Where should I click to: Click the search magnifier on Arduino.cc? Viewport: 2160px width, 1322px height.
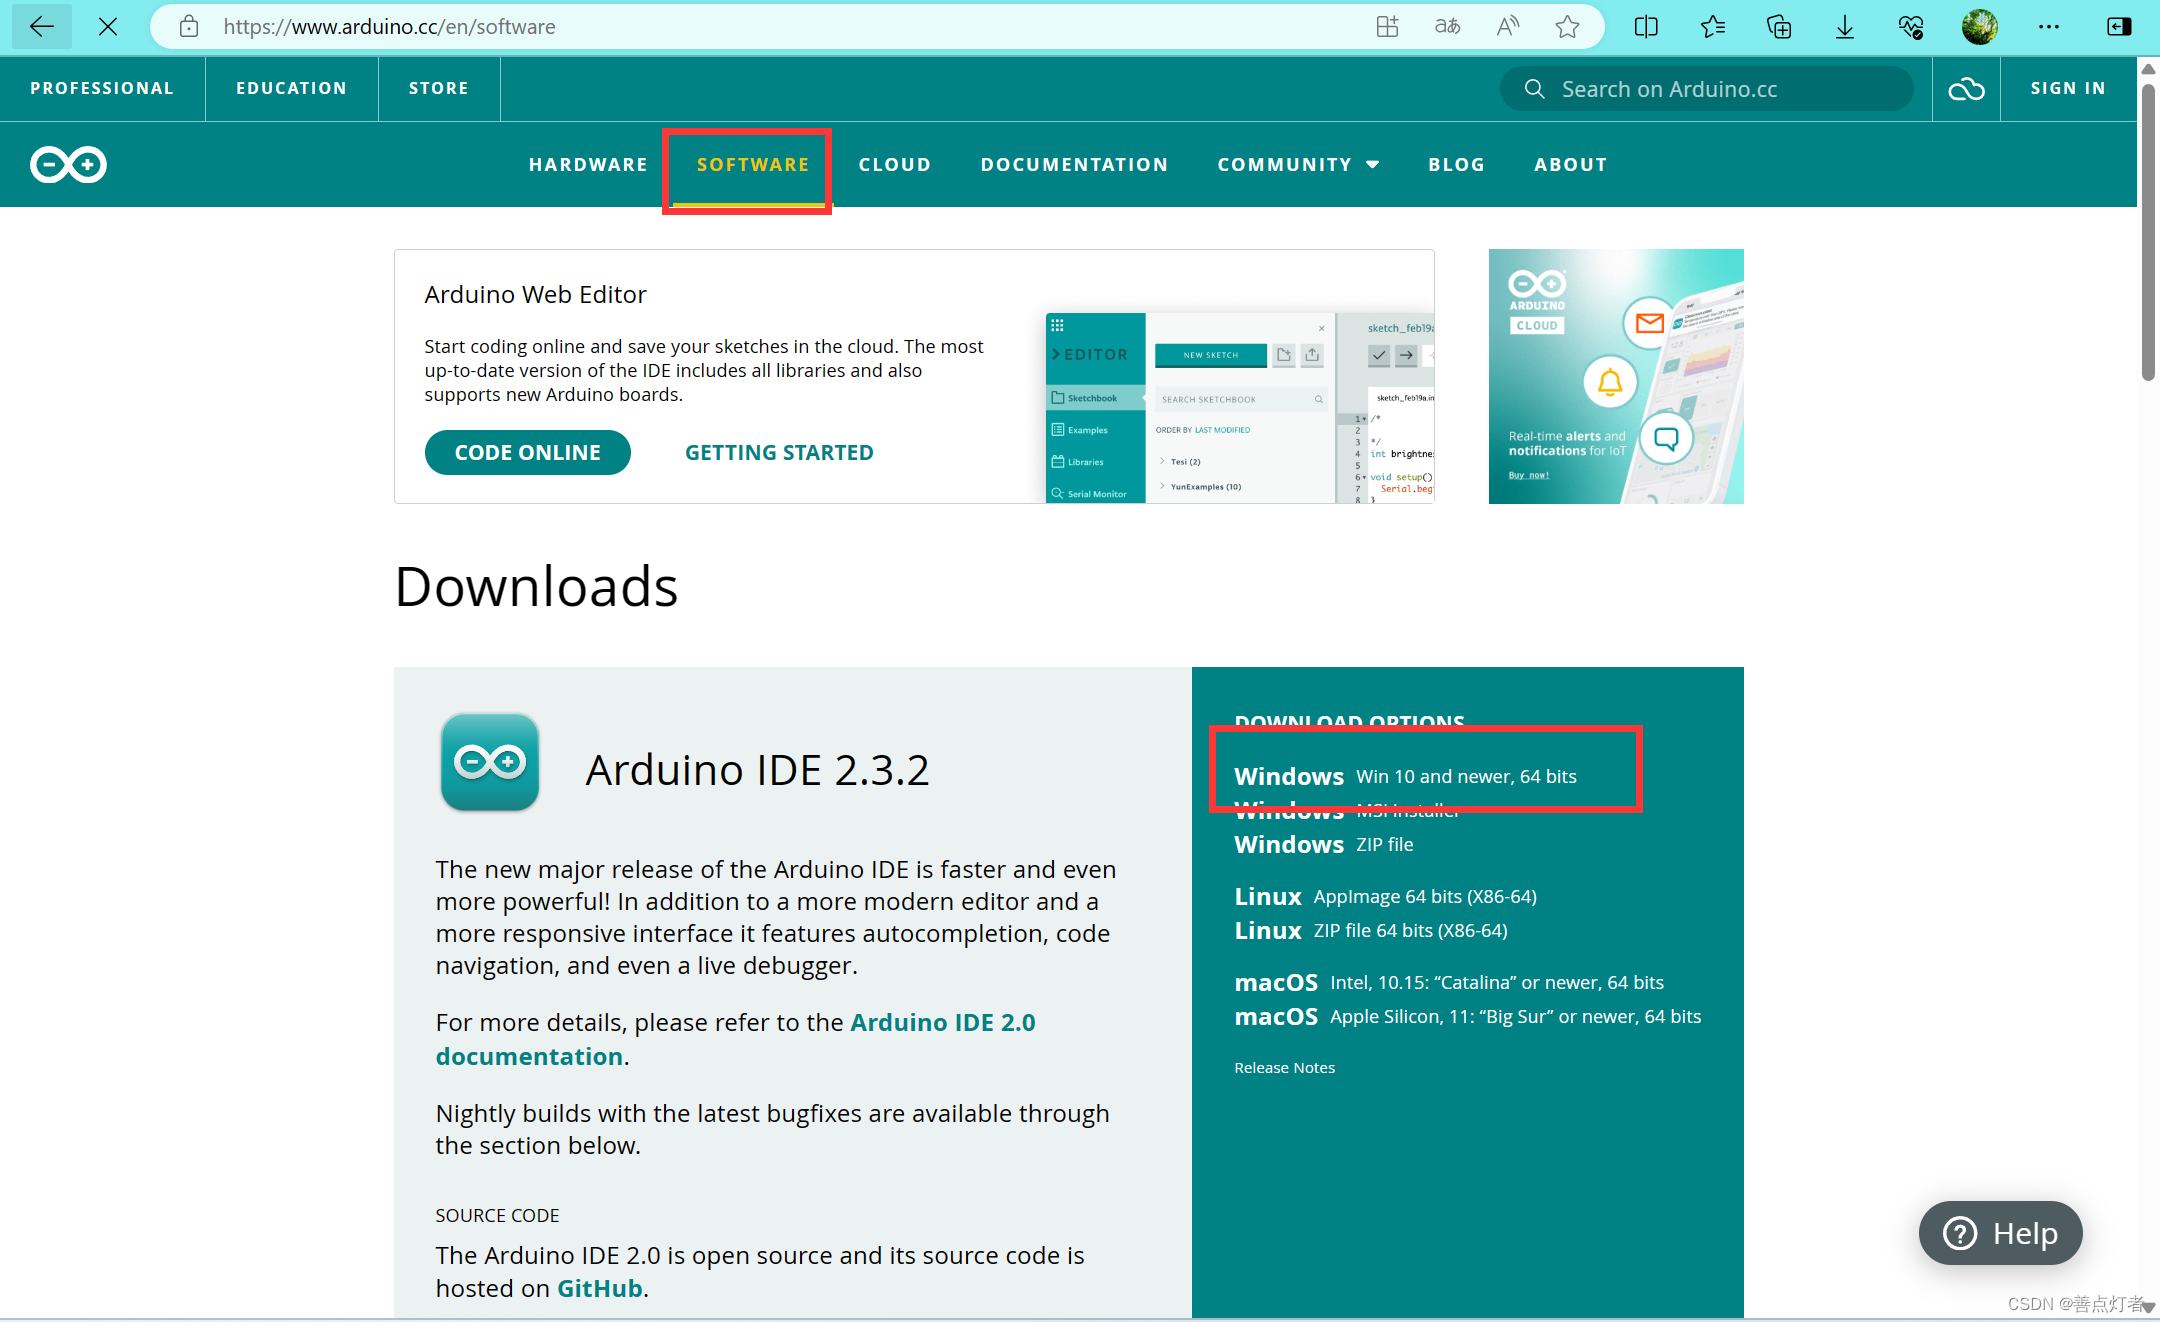tap(1534, 88)
